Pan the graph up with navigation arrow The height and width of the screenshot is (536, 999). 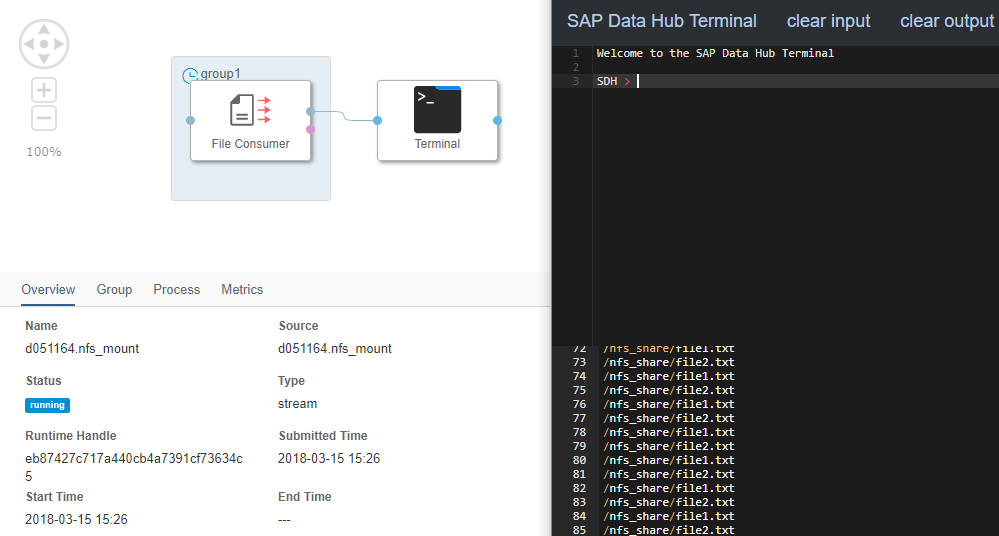pyautogui.click(x=44, y=30)
